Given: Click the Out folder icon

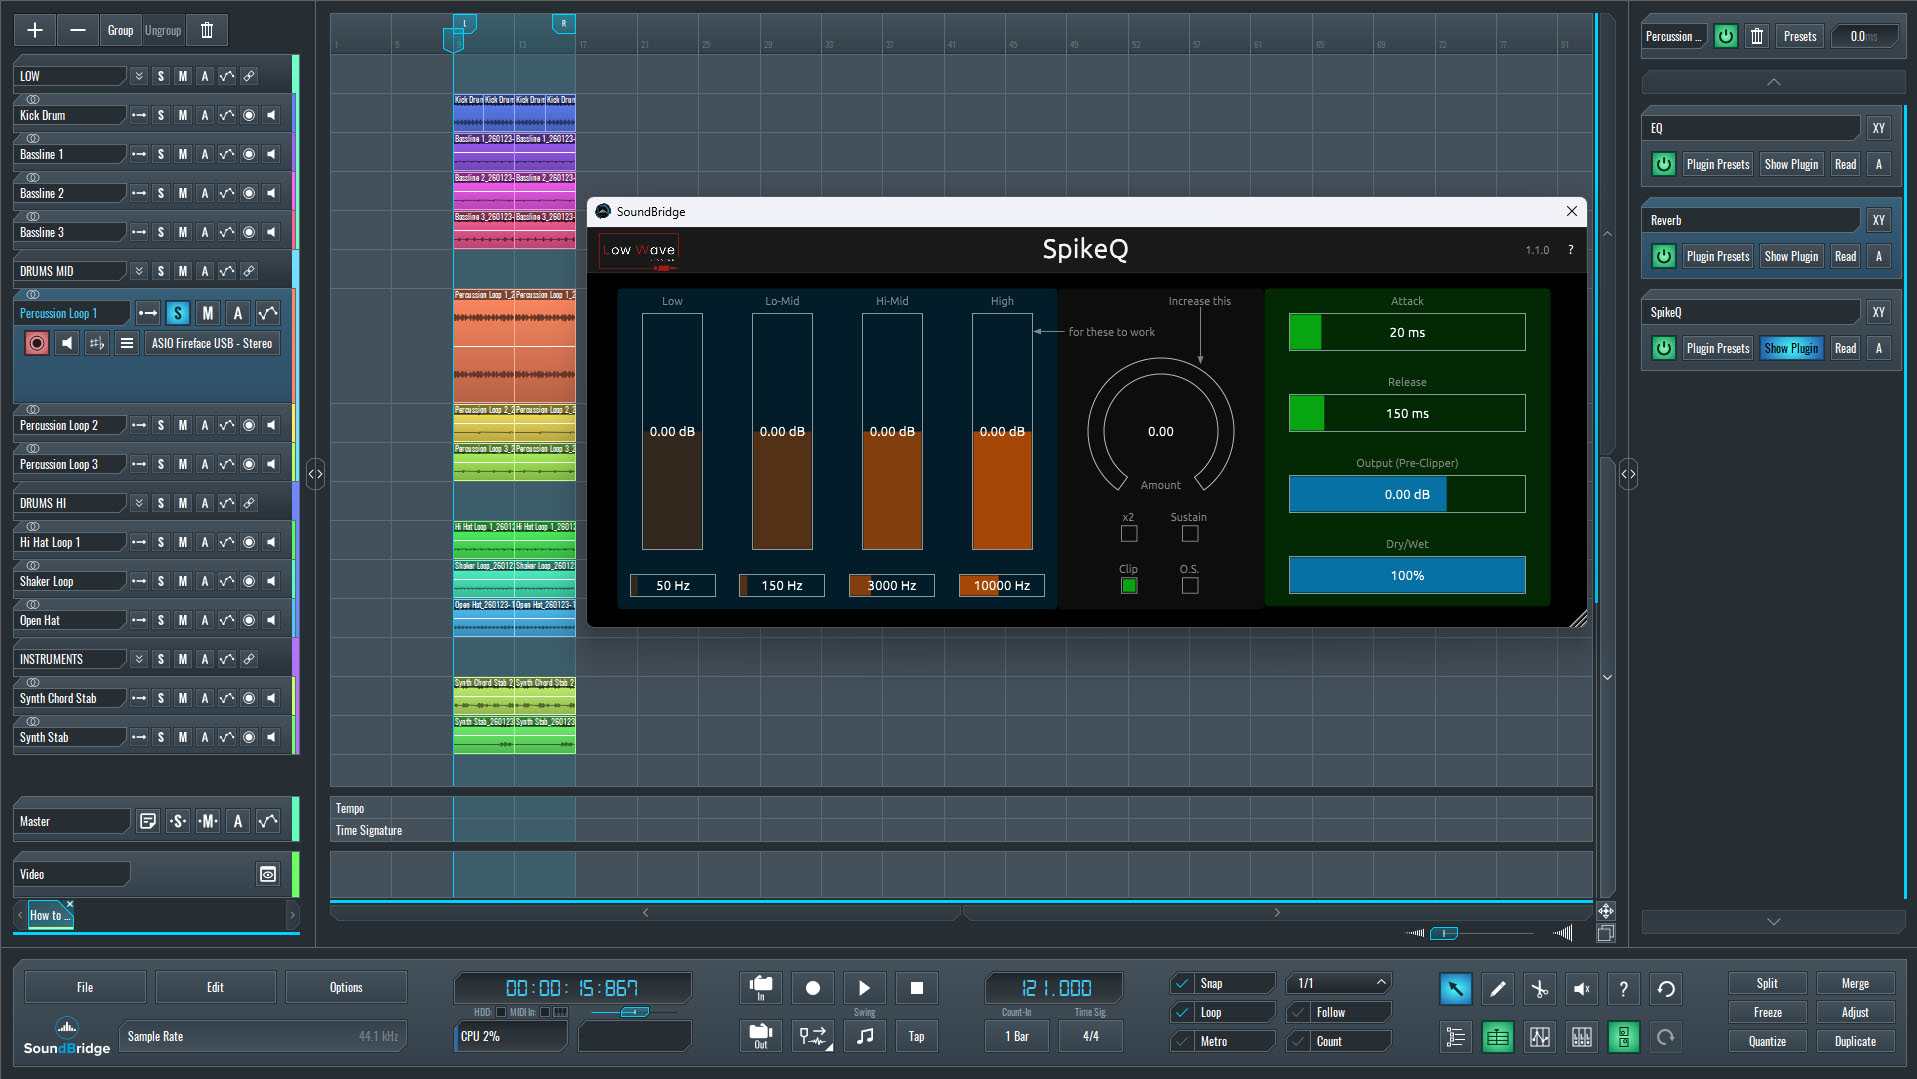Looking at the screenshot, I should click(761, 1036).
